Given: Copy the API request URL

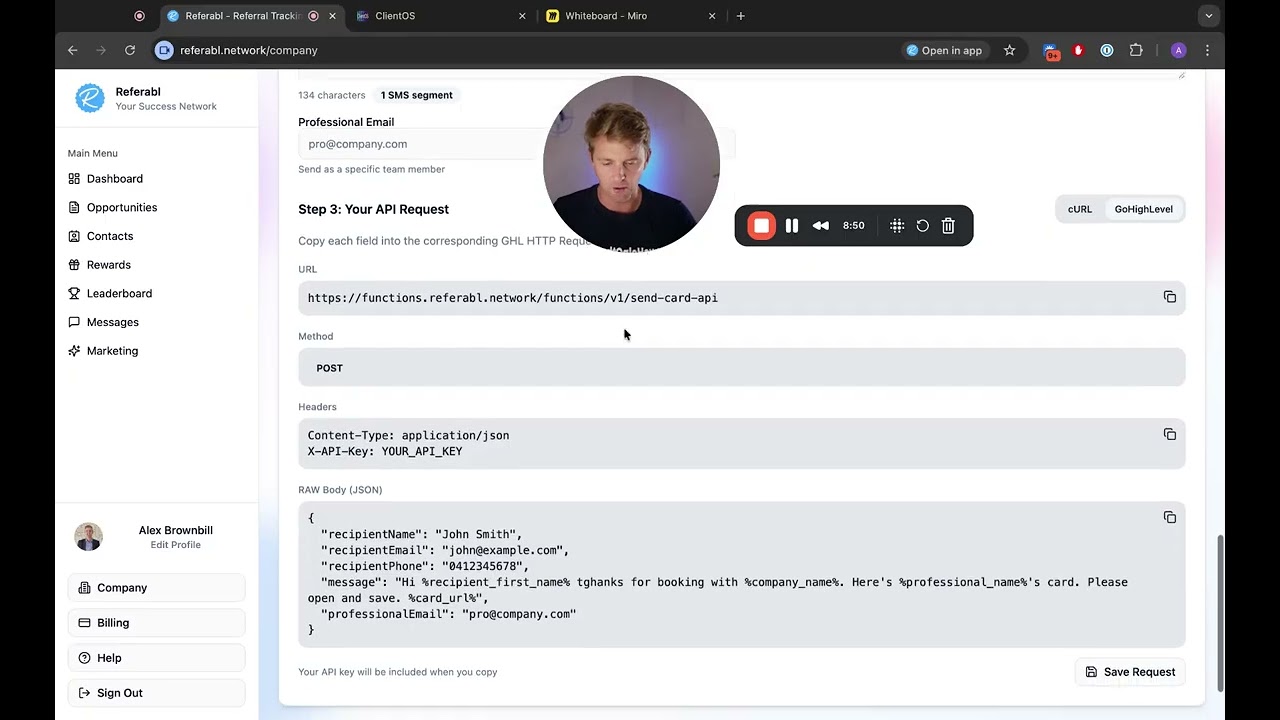Looking at the screenshot, I should point(1170,297).
